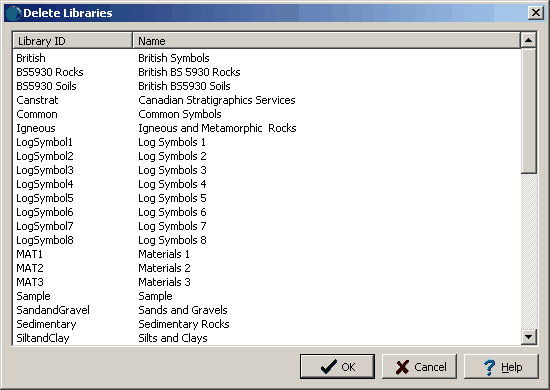Click Canadian Stratigraphics Services name

coord(217,100)
